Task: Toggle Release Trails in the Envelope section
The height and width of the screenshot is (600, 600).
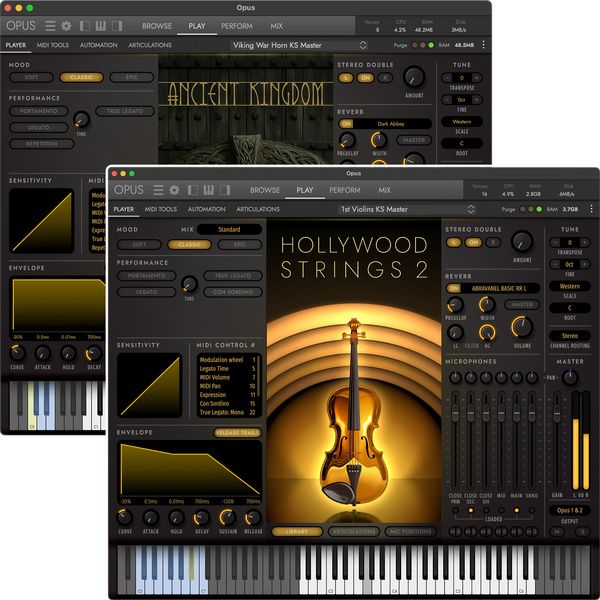Action: pyautogui.click(x=238, y=433)
